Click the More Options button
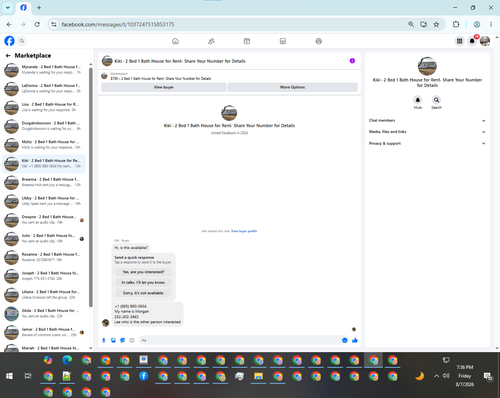Image resolution: width=500 pixels, height=398 pixels. coord(293,87)
